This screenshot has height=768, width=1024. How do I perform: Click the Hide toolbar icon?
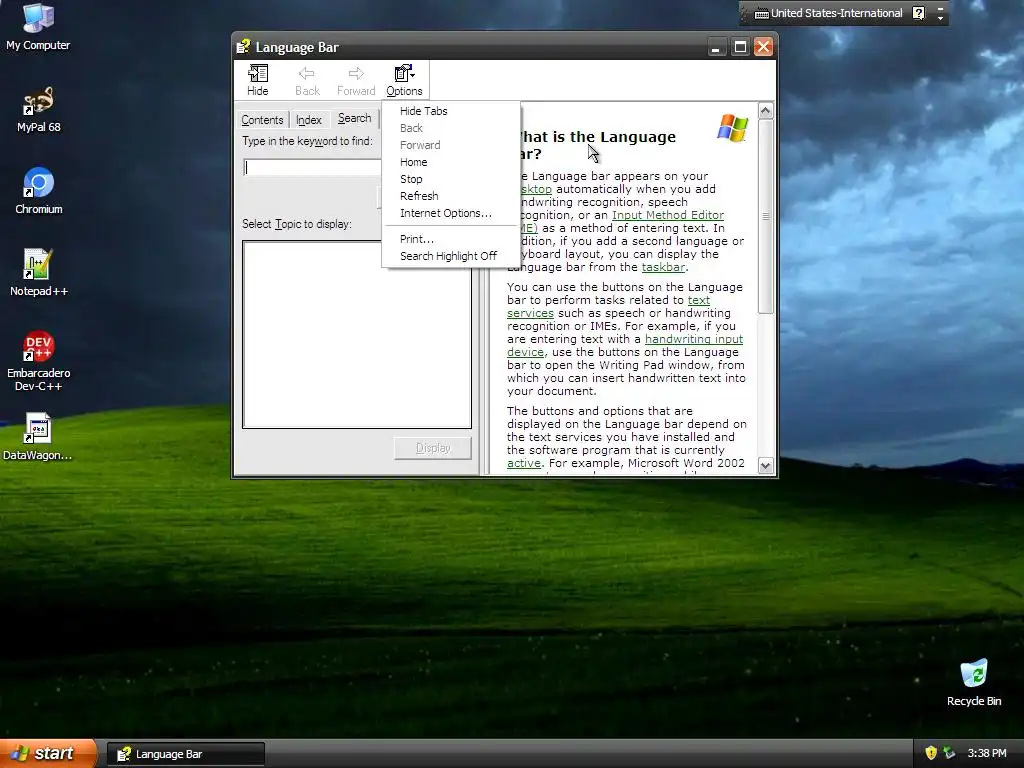pos(257,73)
